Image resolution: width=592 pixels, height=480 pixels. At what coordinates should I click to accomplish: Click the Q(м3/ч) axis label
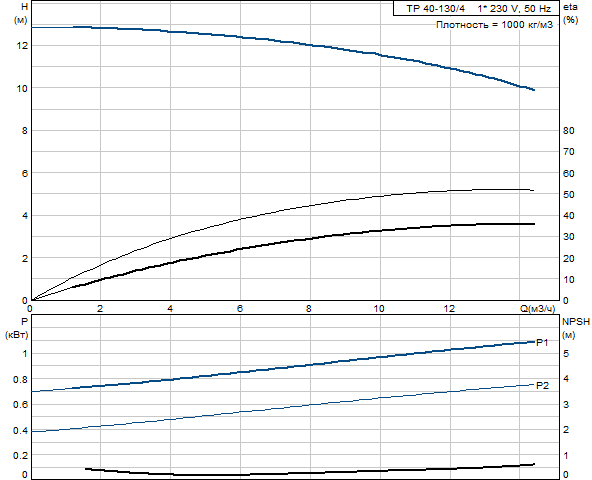click(x=538, y=309)
